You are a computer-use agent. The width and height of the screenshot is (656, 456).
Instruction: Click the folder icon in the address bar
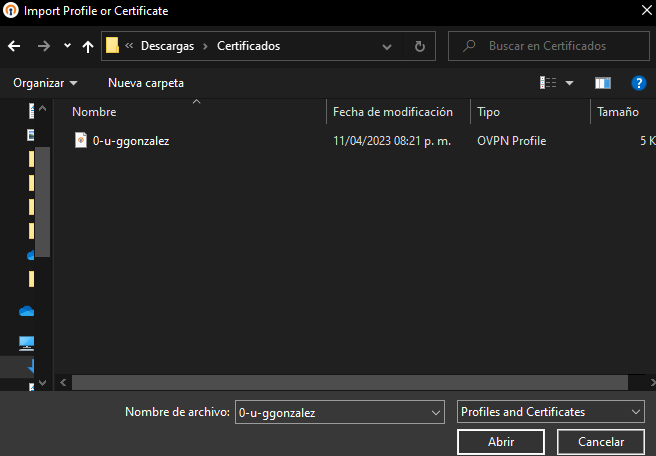click(x=112, y=46)
